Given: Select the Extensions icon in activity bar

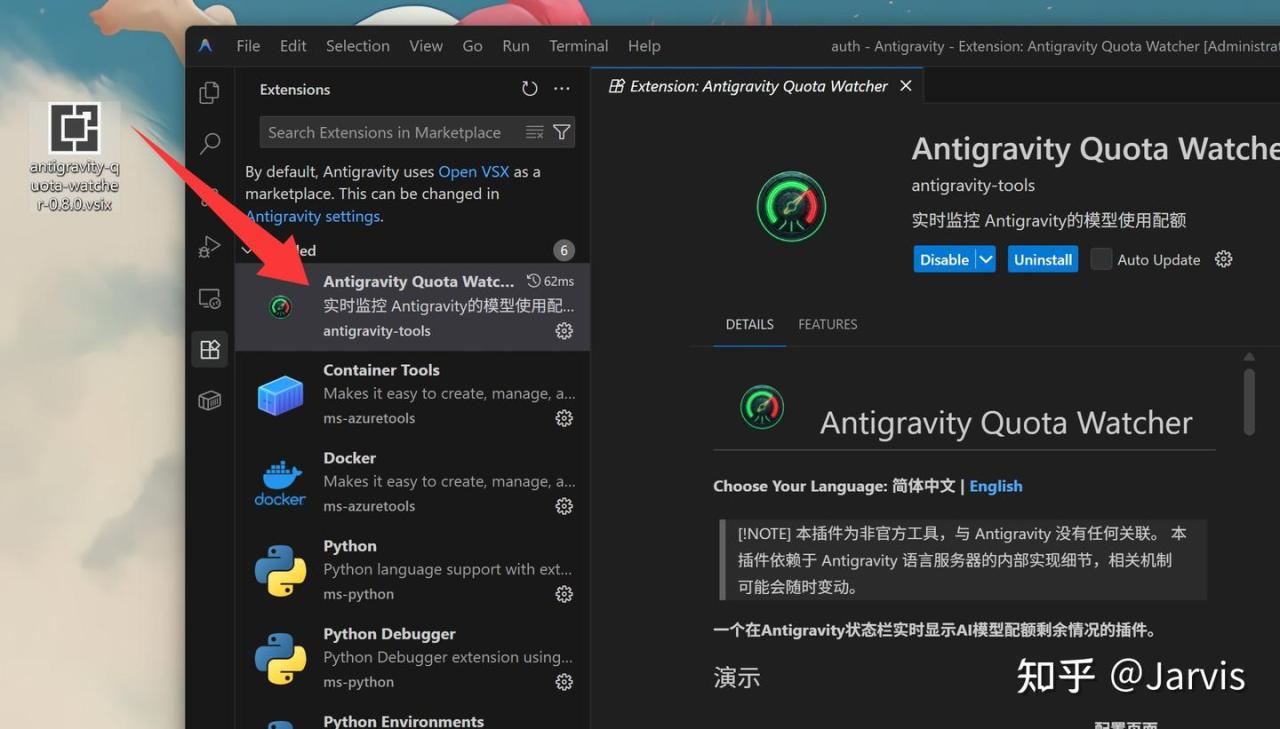Looking at the screenshot, I should tap(209, 349).
